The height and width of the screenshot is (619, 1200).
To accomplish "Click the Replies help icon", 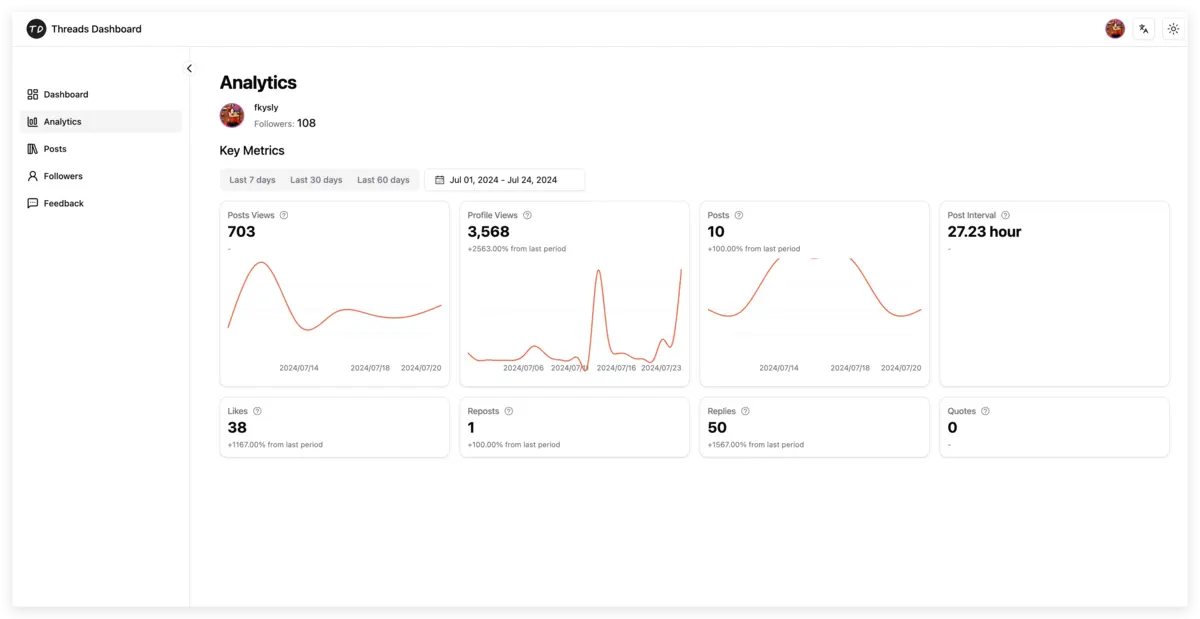I will [x=745, y=411].
